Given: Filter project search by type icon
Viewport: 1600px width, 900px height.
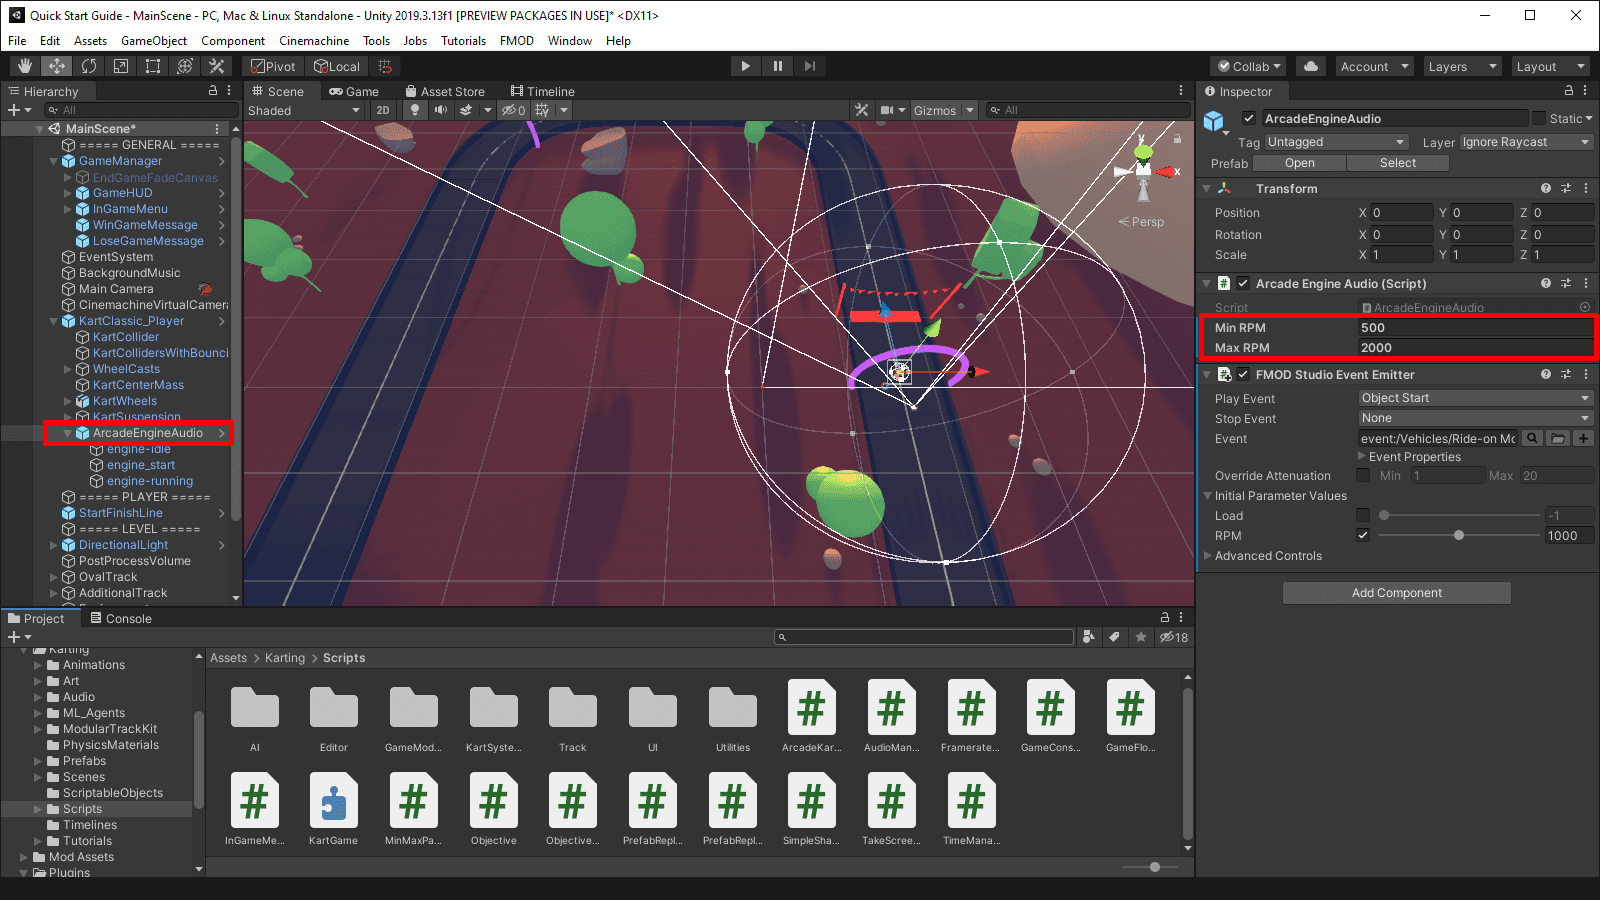Looking at the screenshot, I should click(1089, 637).
